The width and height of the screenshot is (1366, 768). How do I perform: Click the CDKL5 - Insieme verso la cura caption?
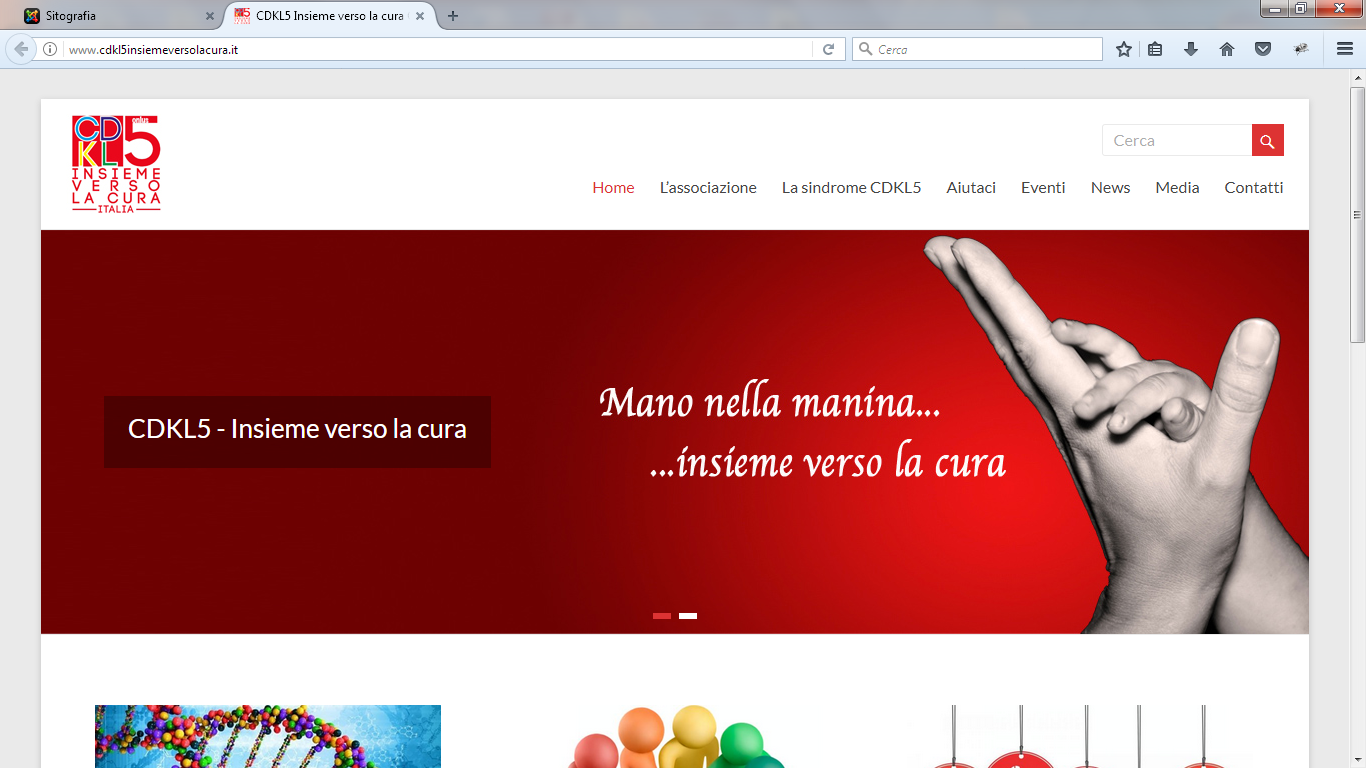click(x=297, y=431)
